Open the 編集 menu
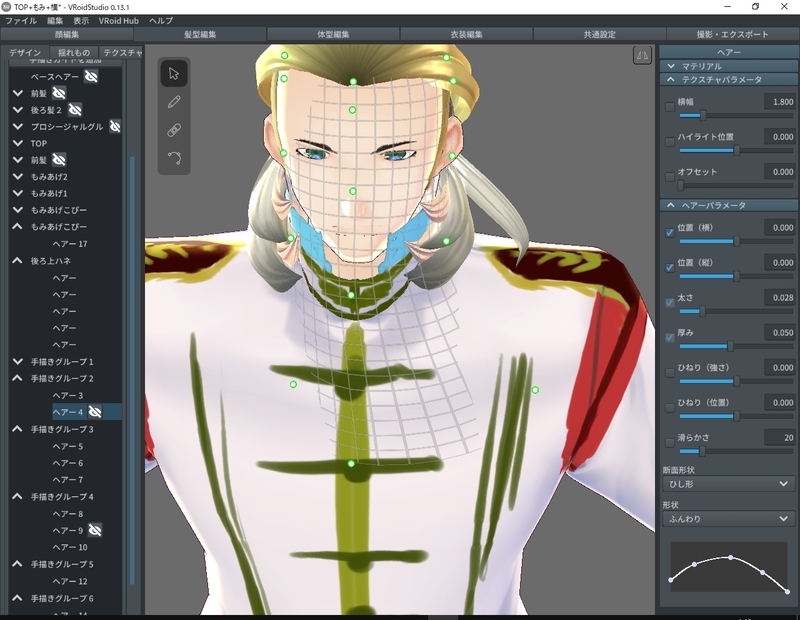The width and height of the screenshot is (800, 620). pos(55,21)
